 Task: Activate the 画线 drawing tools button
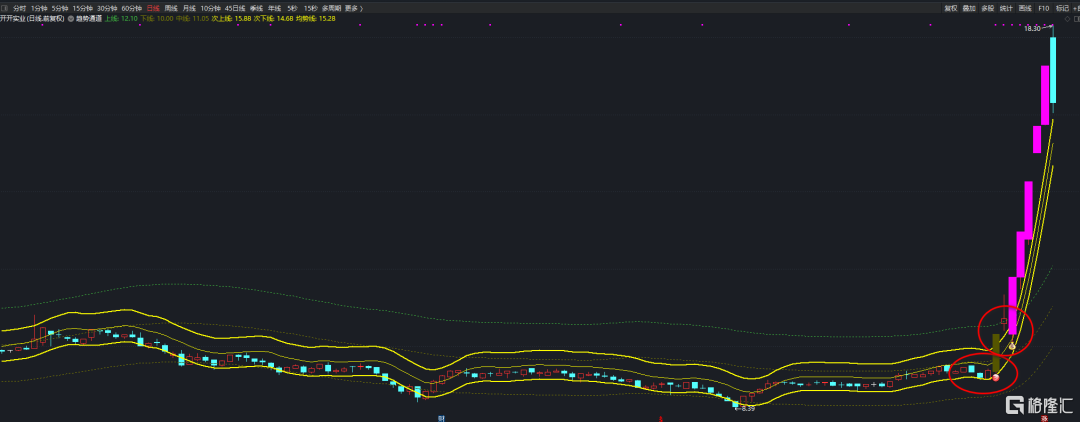tap(1025, 8)
